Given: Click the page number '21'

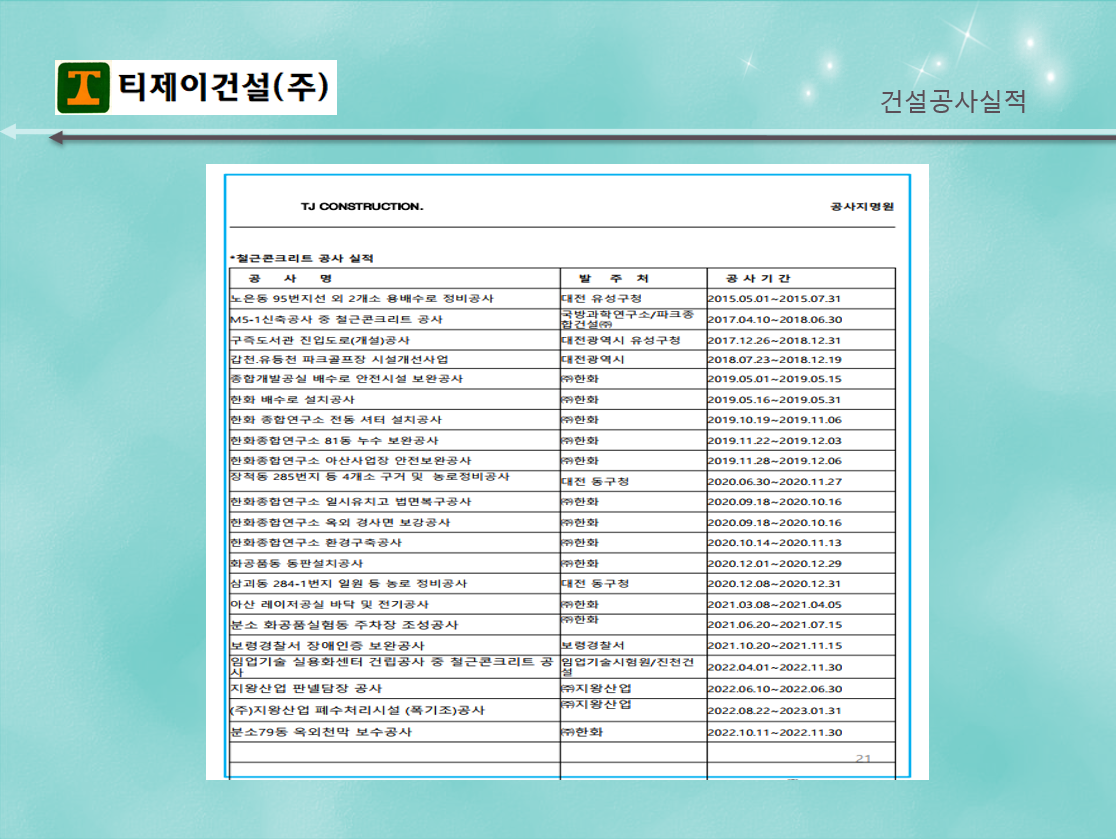Looking at the screenshot, I should point(863,759).
